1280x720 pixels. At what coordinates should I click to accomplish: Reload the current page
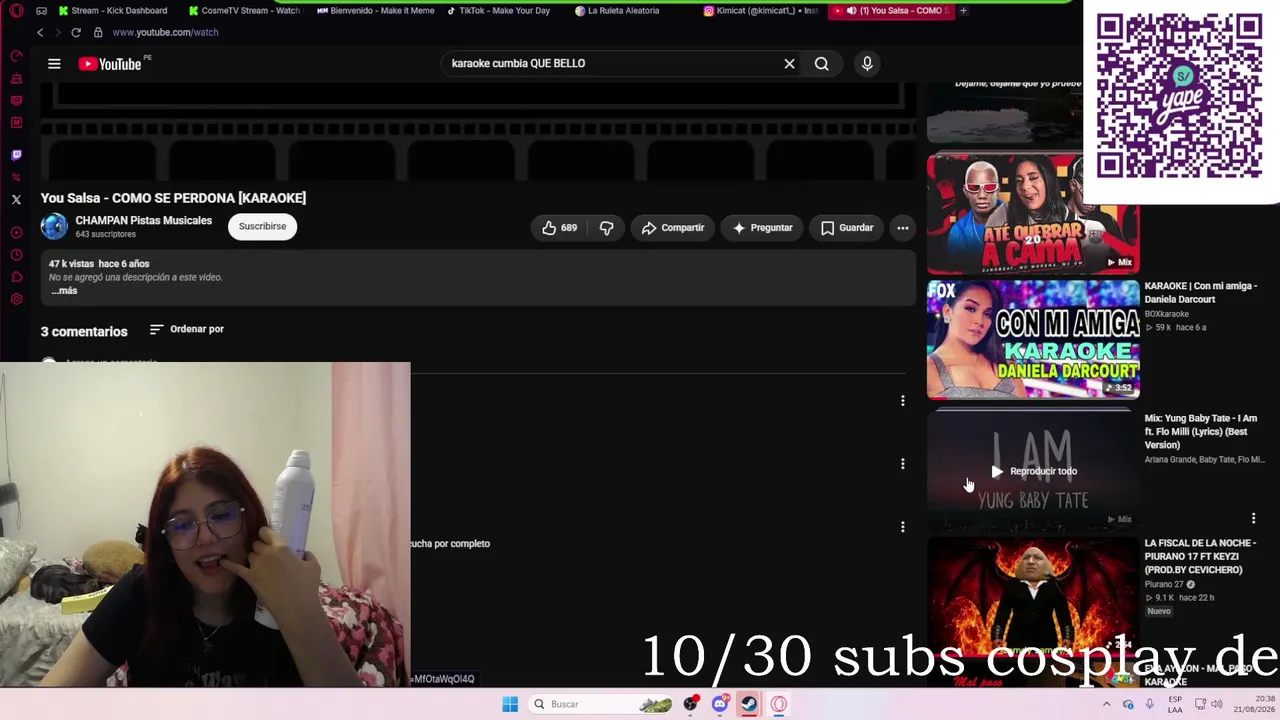75,32
